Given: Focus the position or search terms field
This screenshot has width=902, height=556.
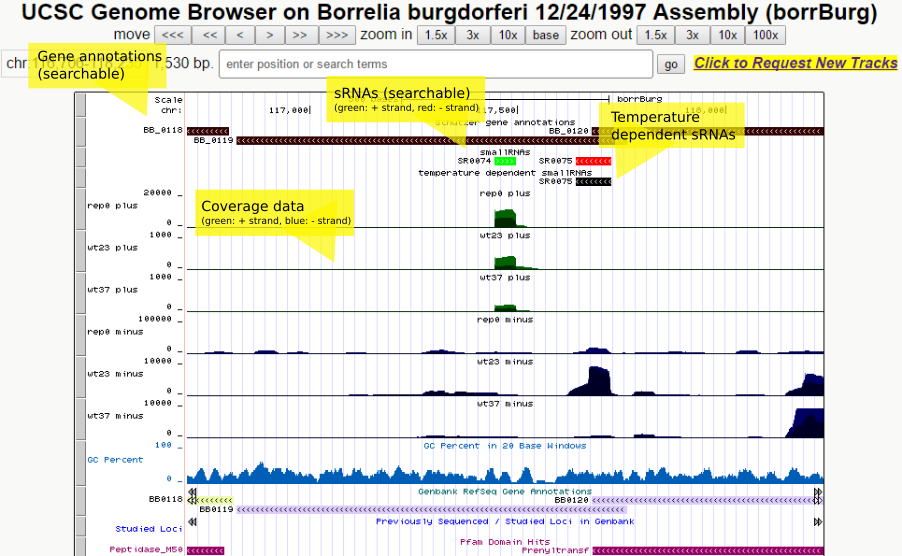Looking at the screenshot, I should [436, 64].
